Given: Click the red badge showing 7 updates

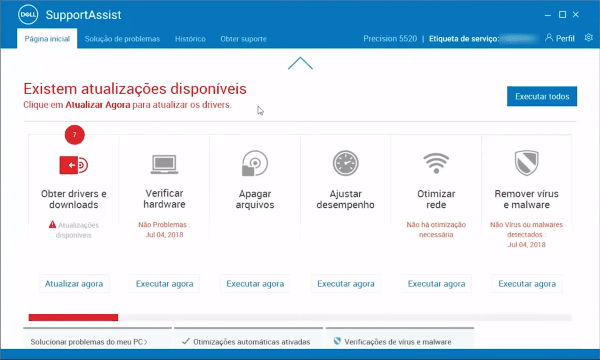Looking at the screenshot, I should (75, 135).
